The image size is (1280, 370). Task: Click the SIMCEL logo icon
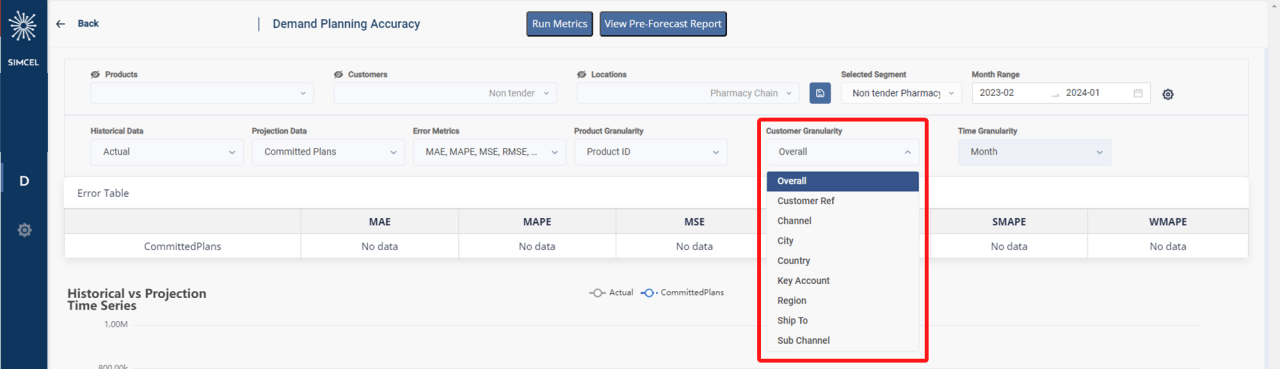pyautogui.click(x=24, y=26)
